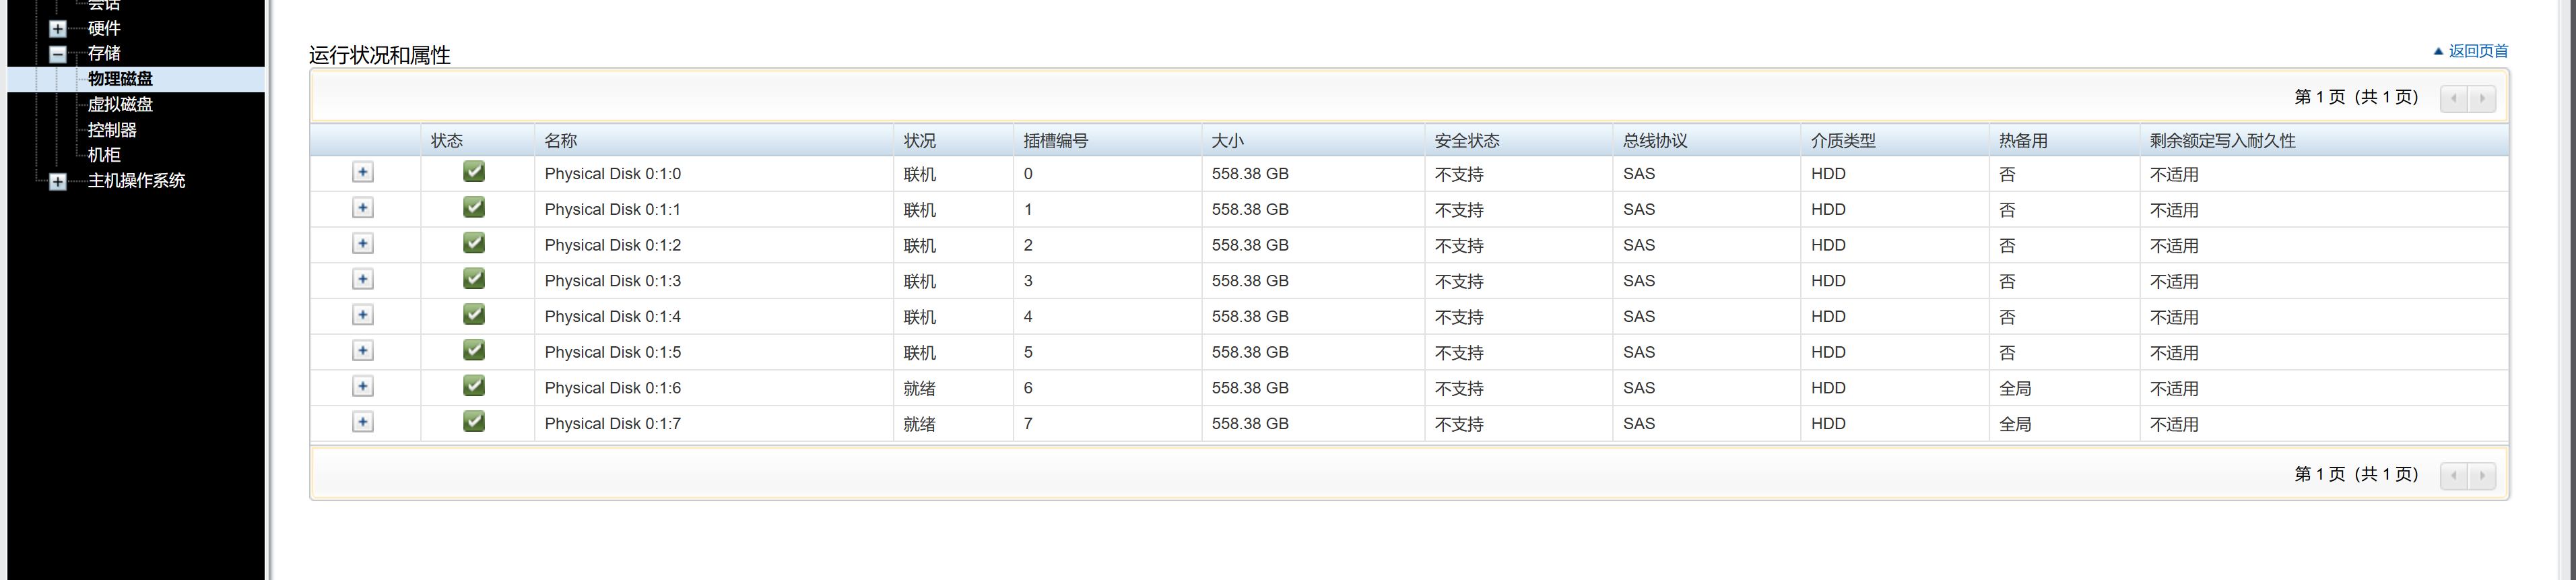Sort by the 热备用 column header
Viewport: 2576px width, 580px height.
point(2023,141)
